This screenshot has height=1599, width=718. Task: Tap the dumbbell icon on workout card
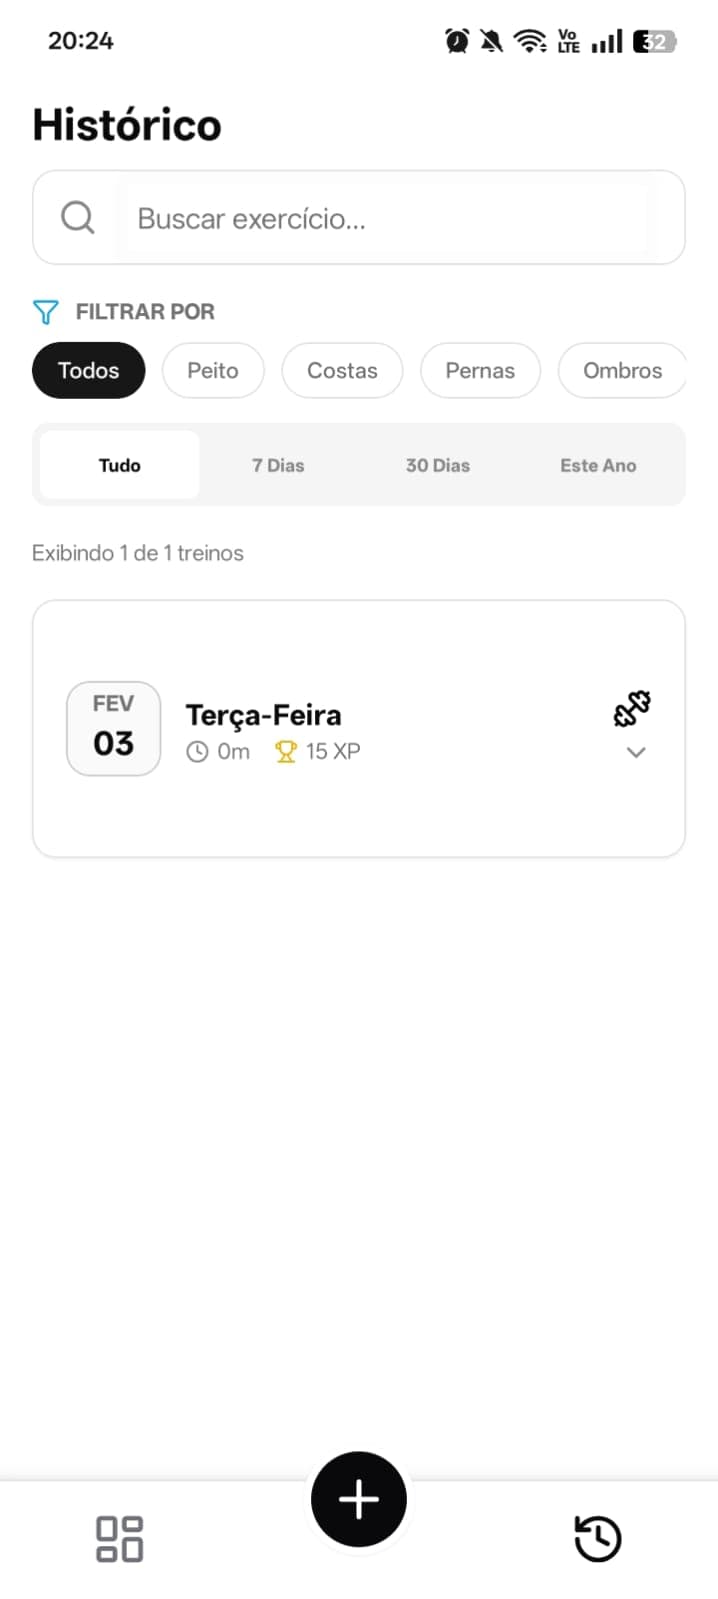(x=632, y=708)
